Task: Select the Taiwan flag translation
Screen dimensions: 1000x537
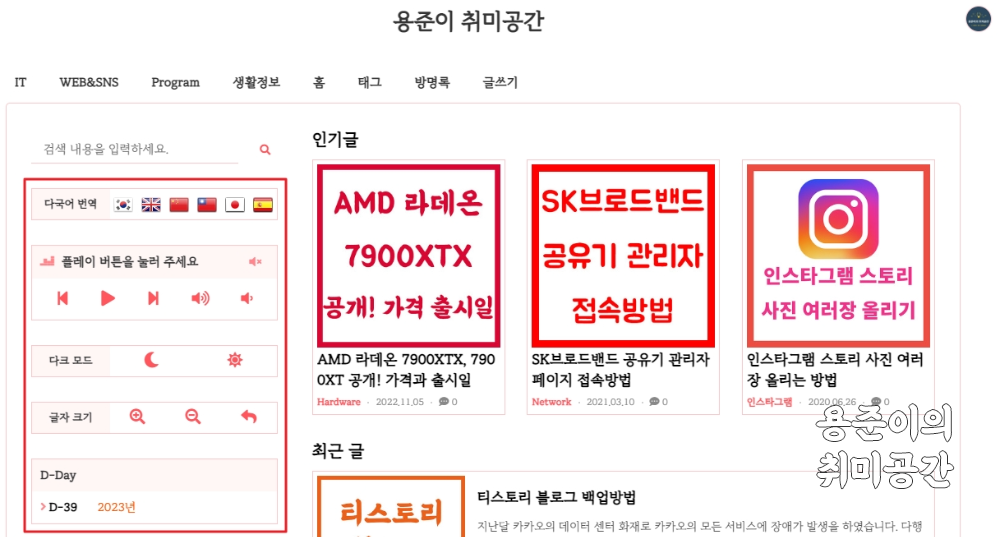Action: (x=207, y=205)
